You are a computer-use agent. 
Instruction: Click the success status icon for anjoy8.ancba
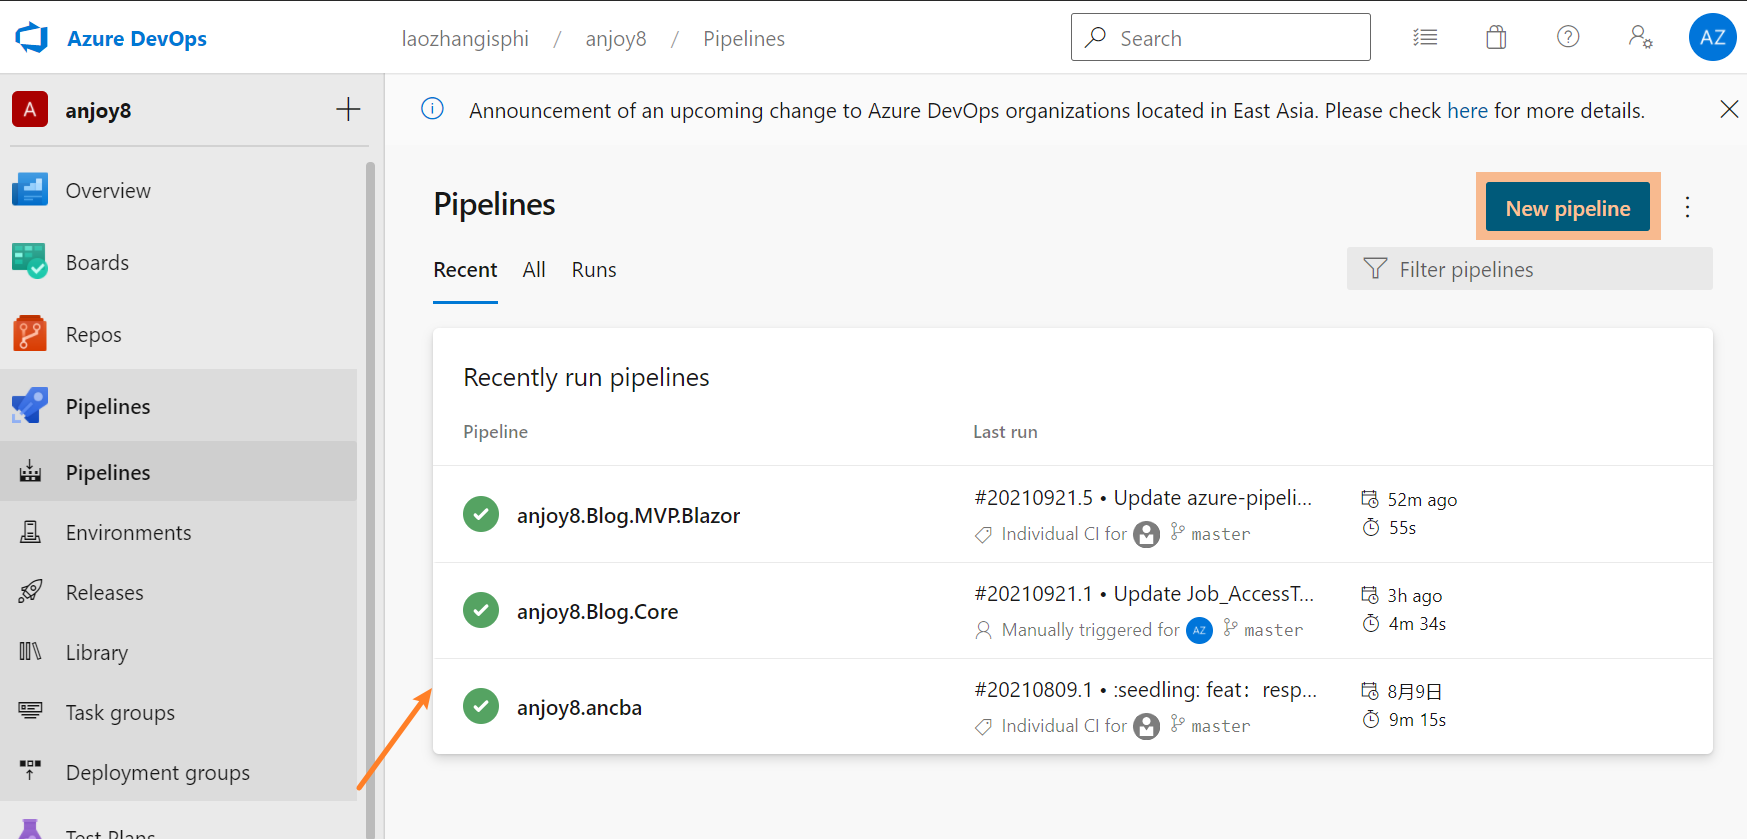tap(481, 706)
